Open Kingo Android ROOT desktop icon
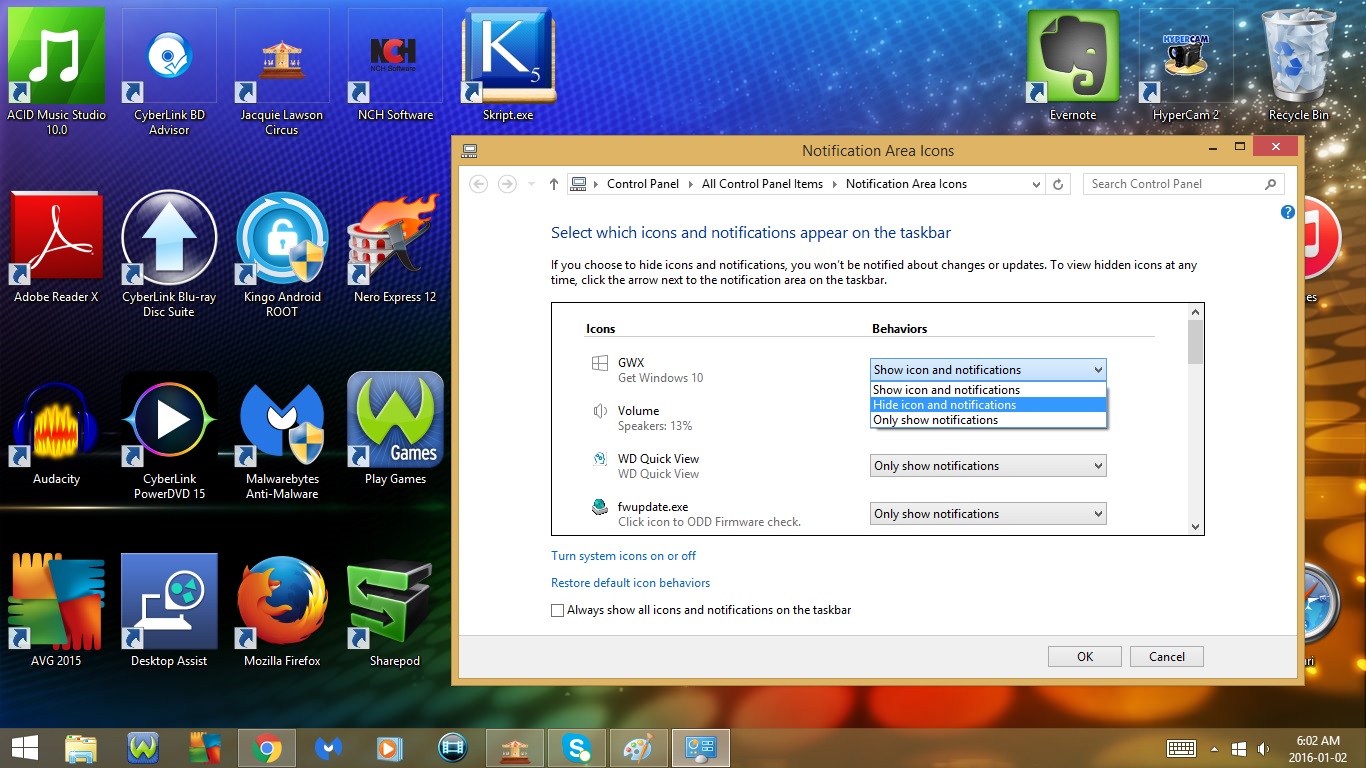The image size is (1366, 768). point(282,254)
